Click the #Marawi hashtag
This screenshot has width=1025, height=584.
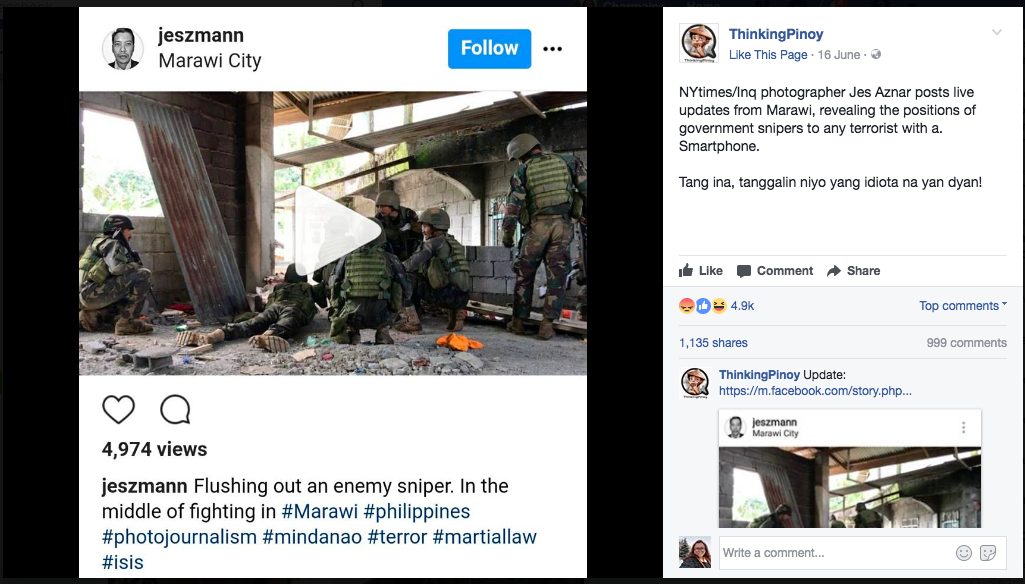(x=320, y=511)
